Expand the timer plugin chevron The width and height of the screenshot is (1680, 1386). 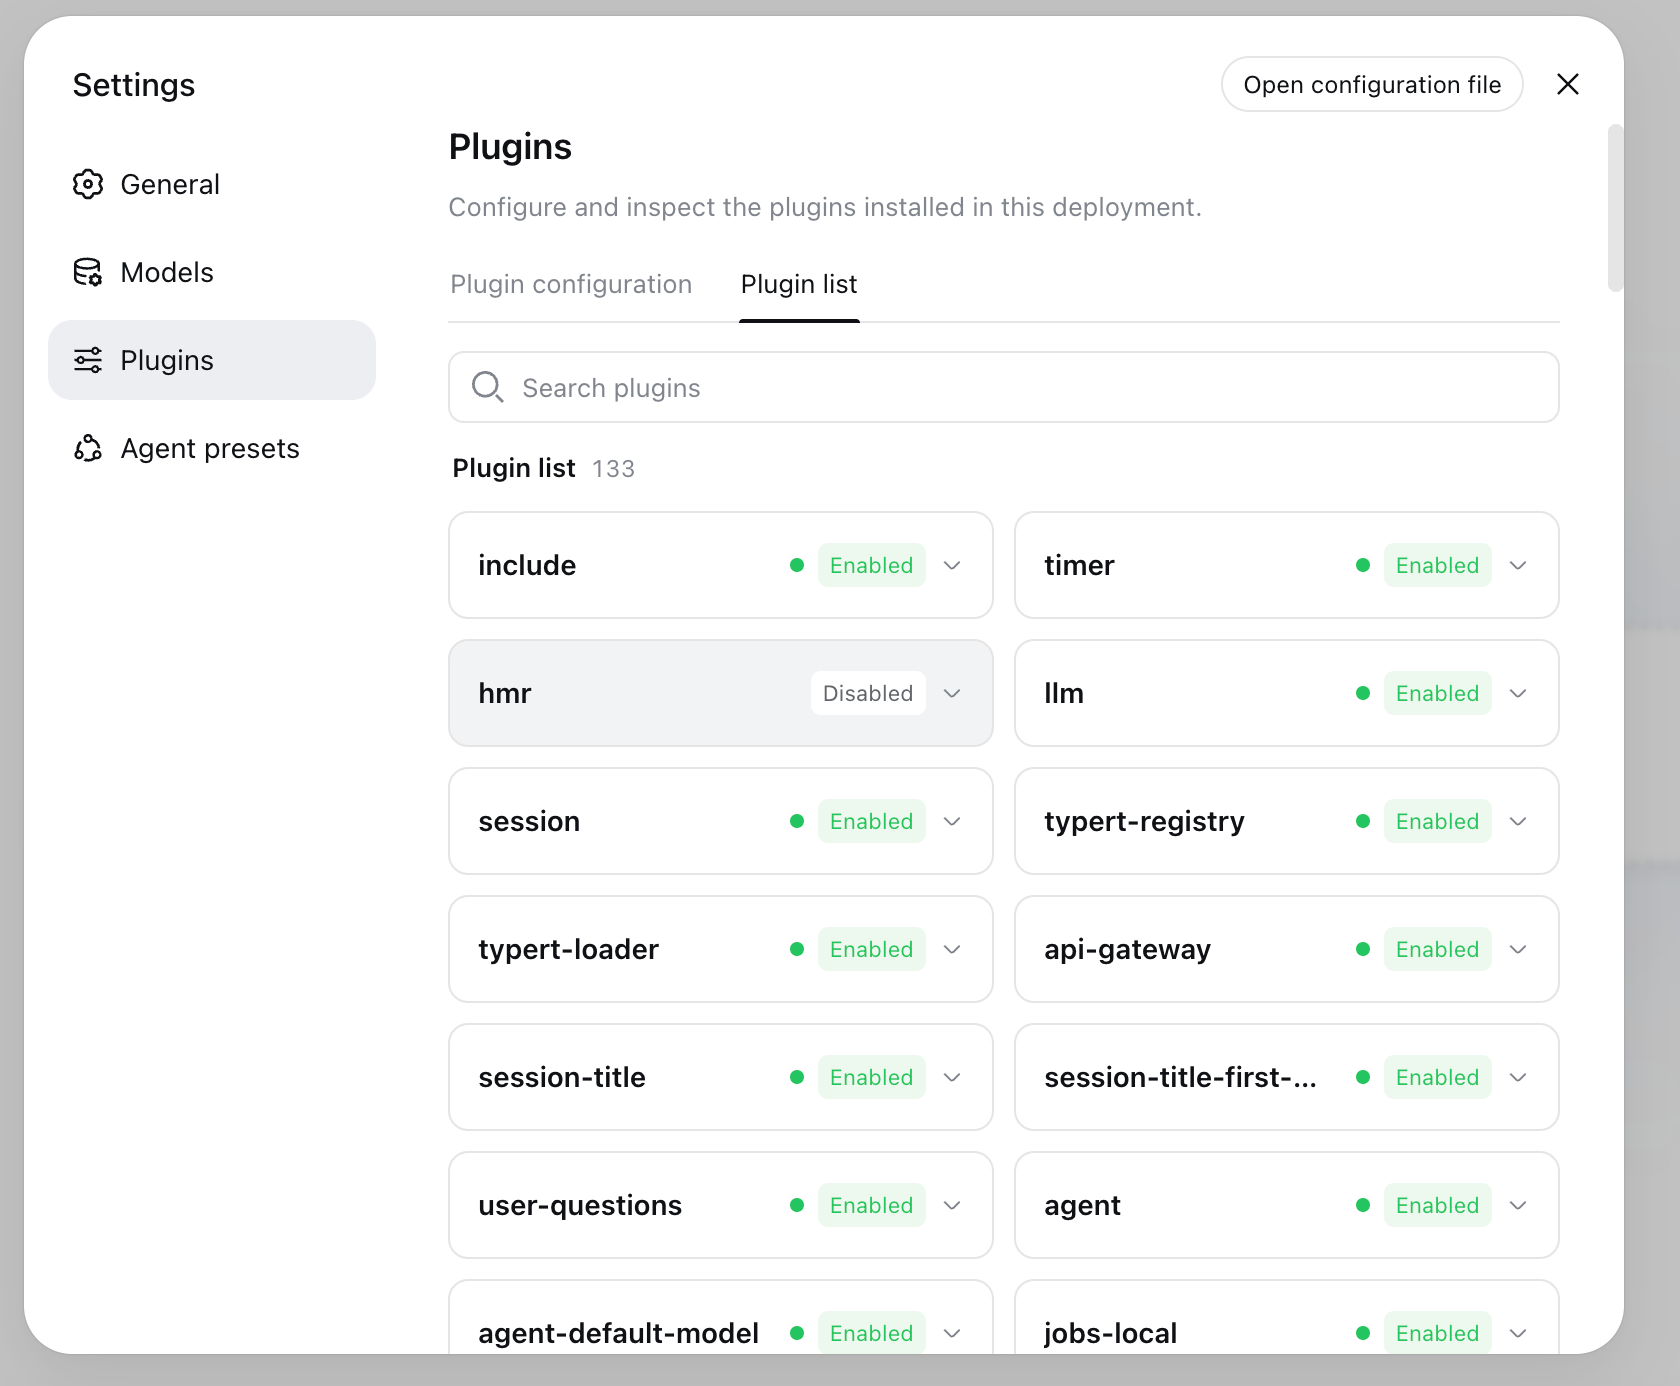click(x=1518, y=565)
